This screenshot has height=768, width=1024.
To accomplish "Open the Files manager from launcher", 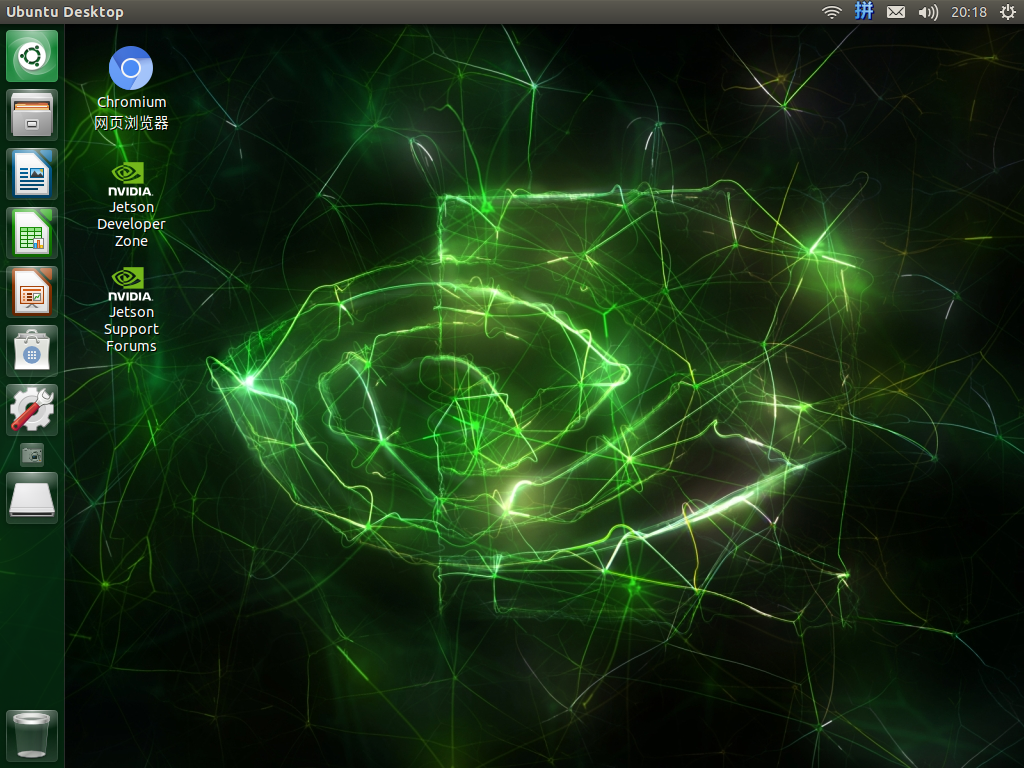I will 32,115.
